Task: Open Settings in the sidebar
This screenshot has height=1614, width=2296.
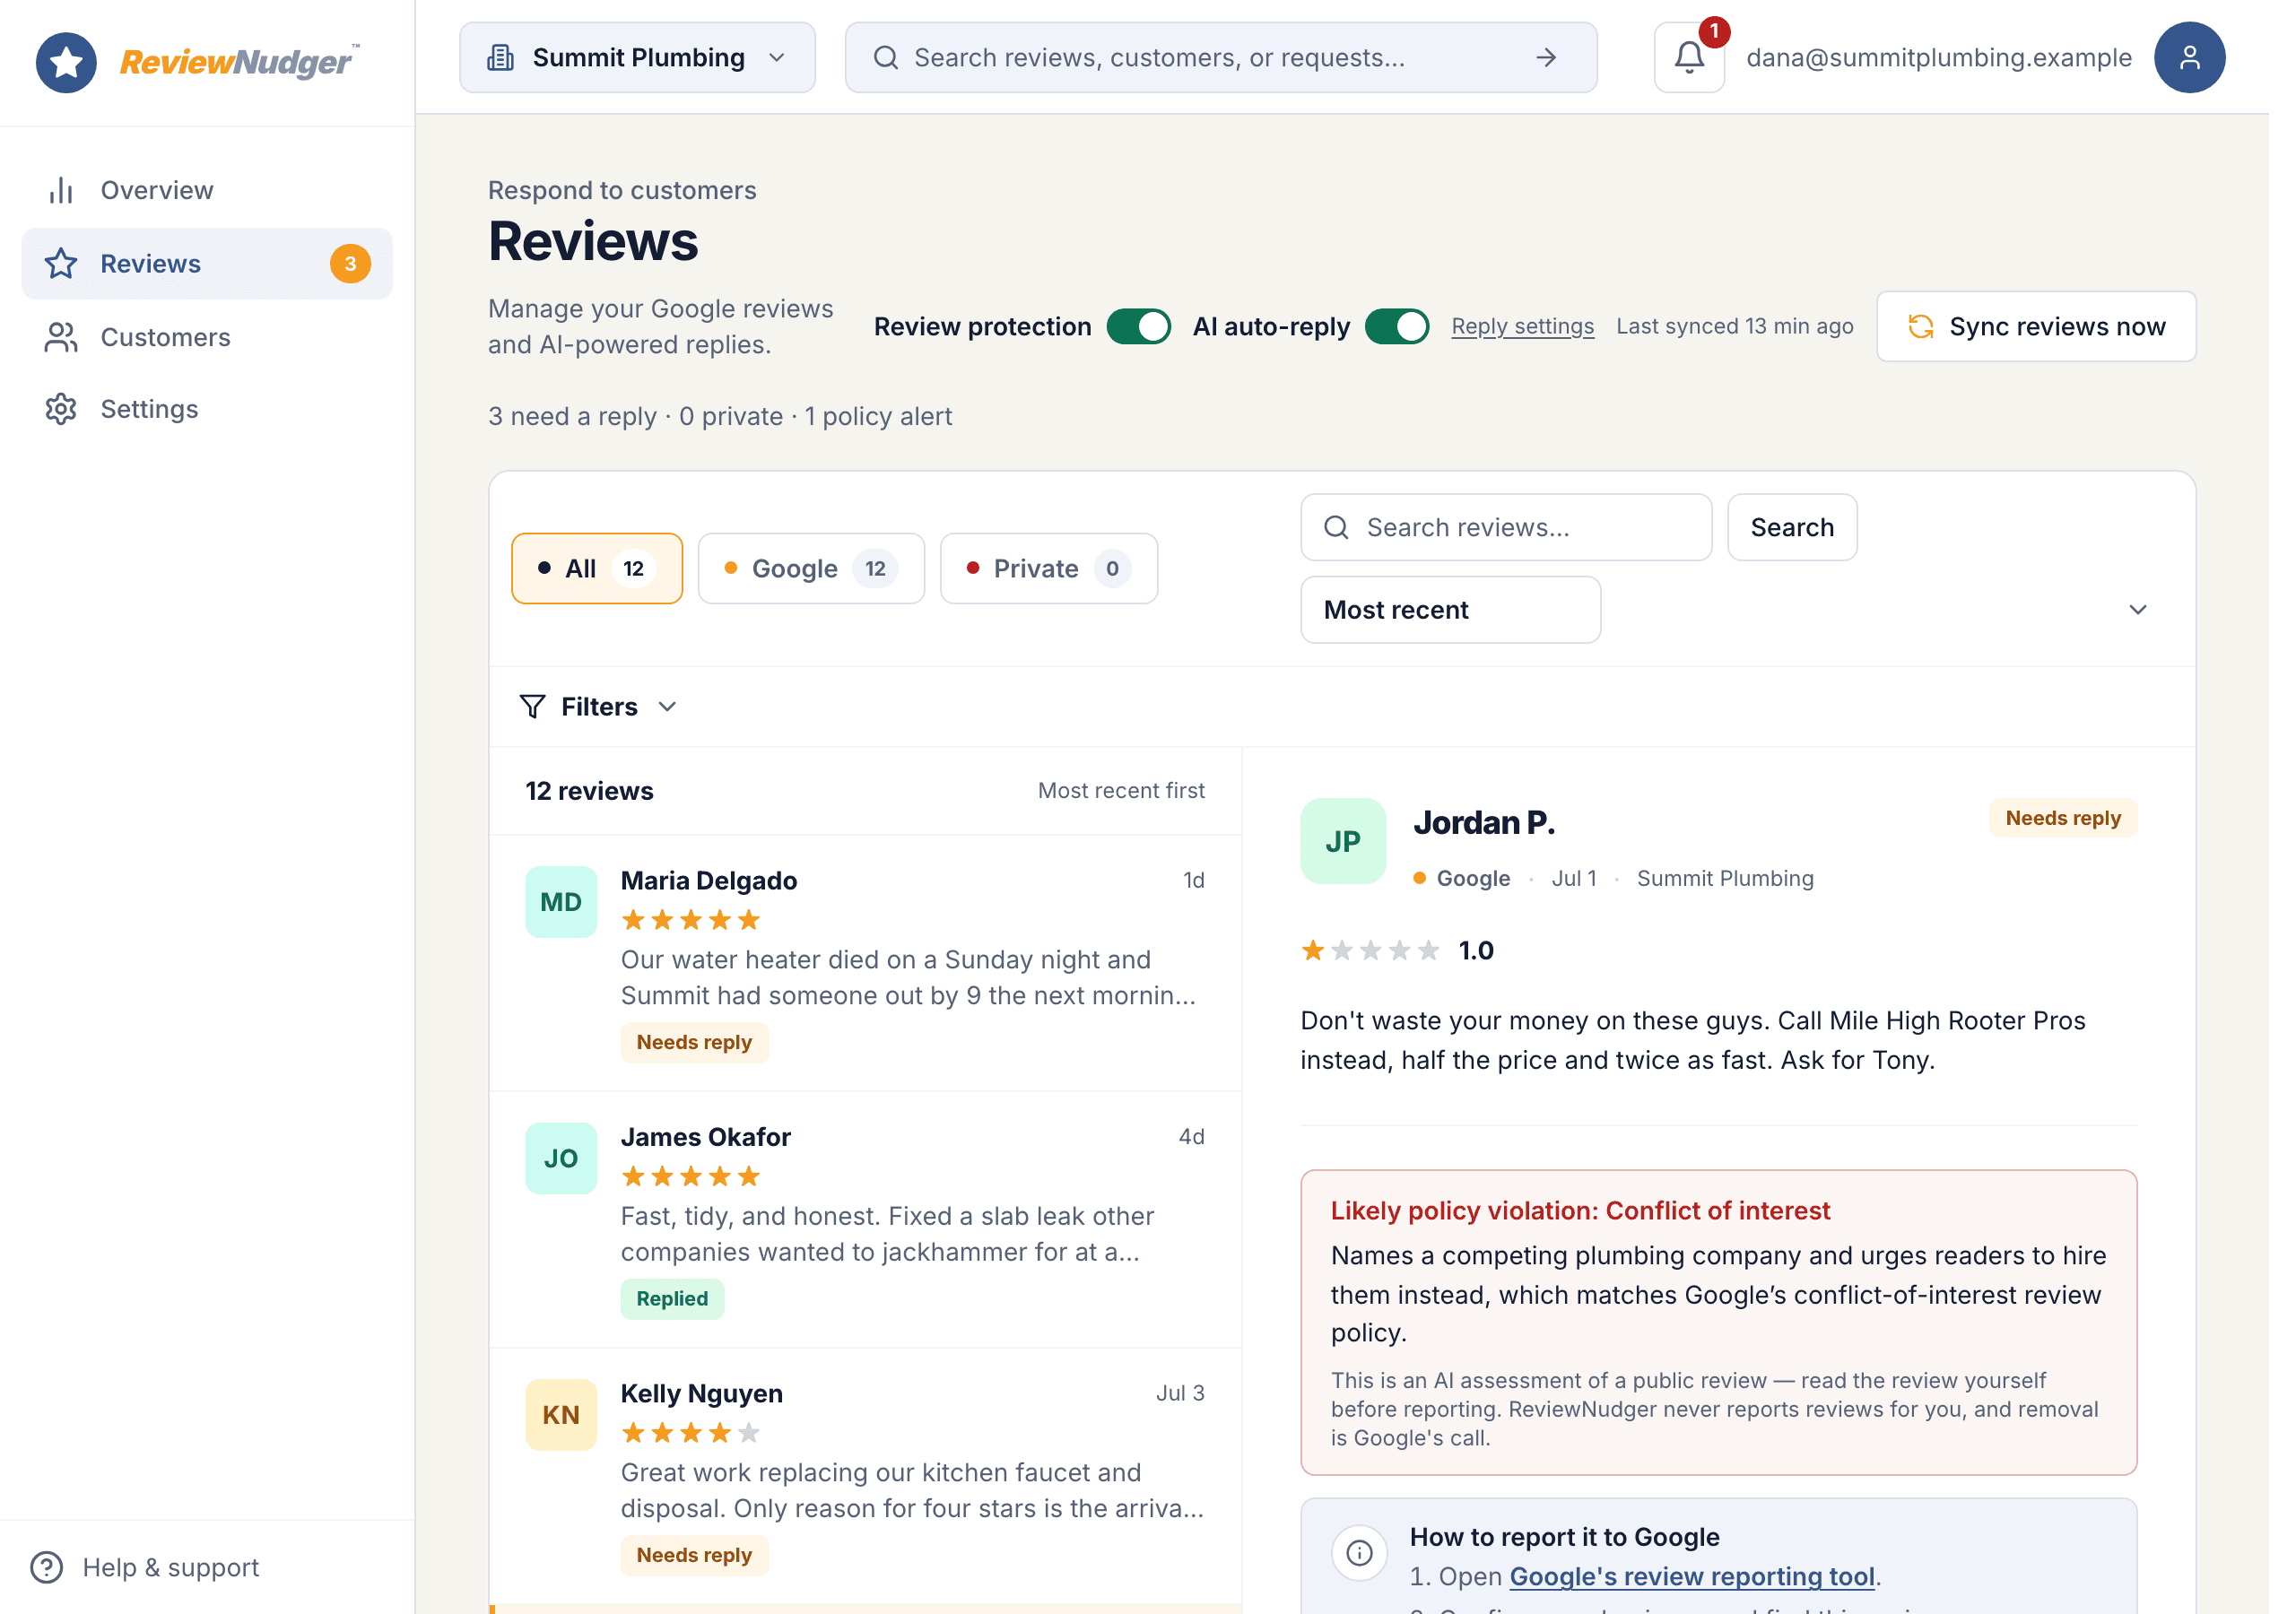Action: (x=209, y=409)
